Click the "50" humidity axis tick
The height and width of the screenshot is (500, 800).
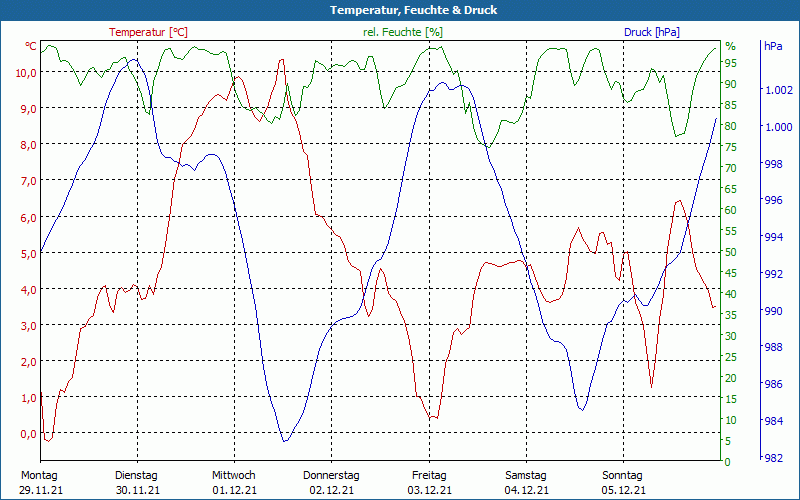click(x=730, y=252)
